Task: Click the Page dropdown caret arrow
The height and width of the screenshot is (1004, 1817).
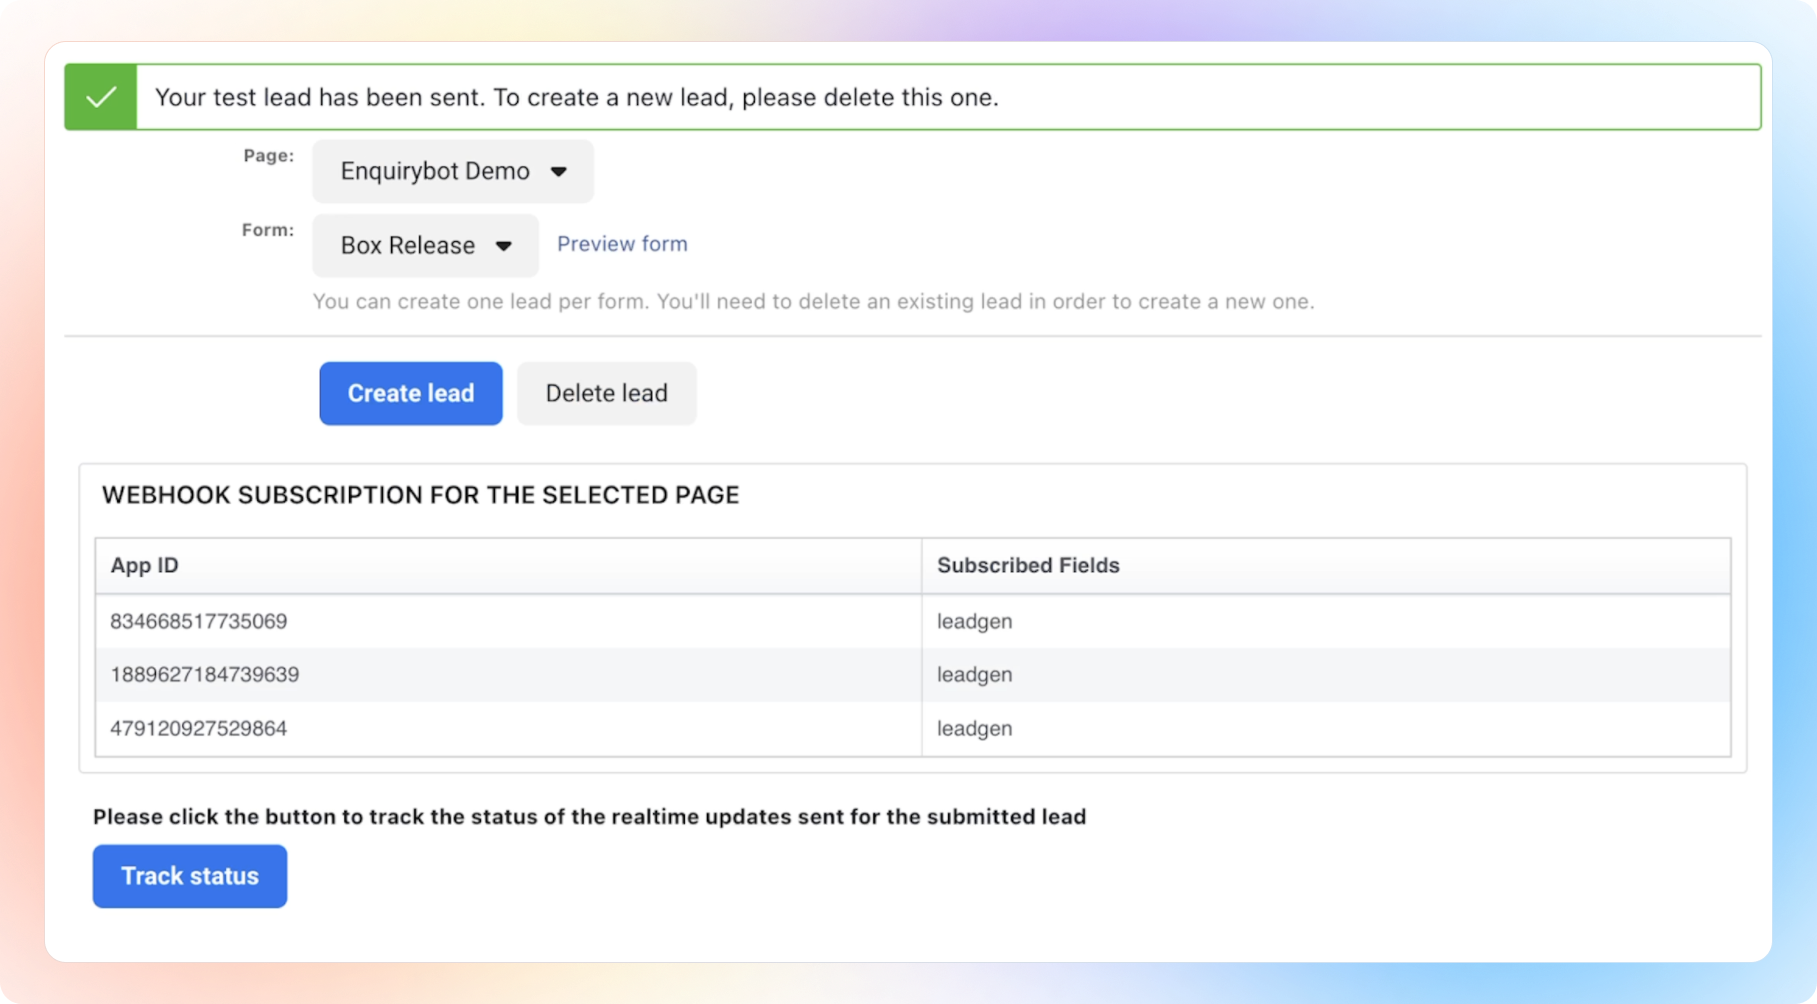Action: pyautogui.click(x=559, y=172)
